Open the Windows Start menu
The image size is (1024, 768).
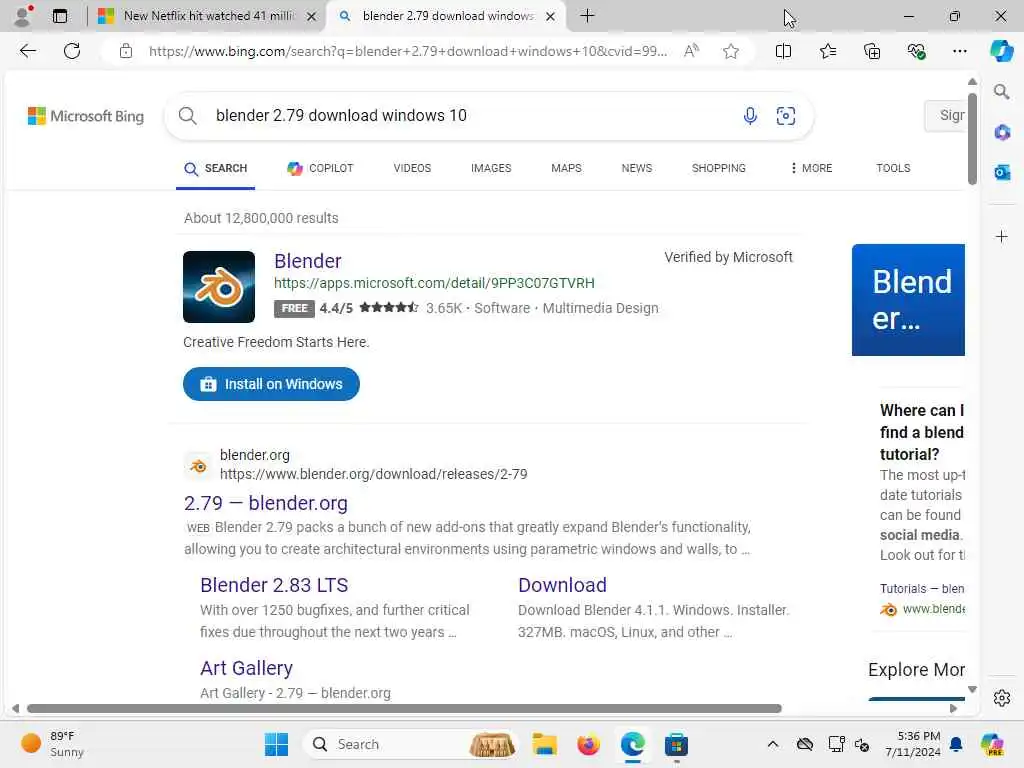pyautogui.click(x=276, y=744)
